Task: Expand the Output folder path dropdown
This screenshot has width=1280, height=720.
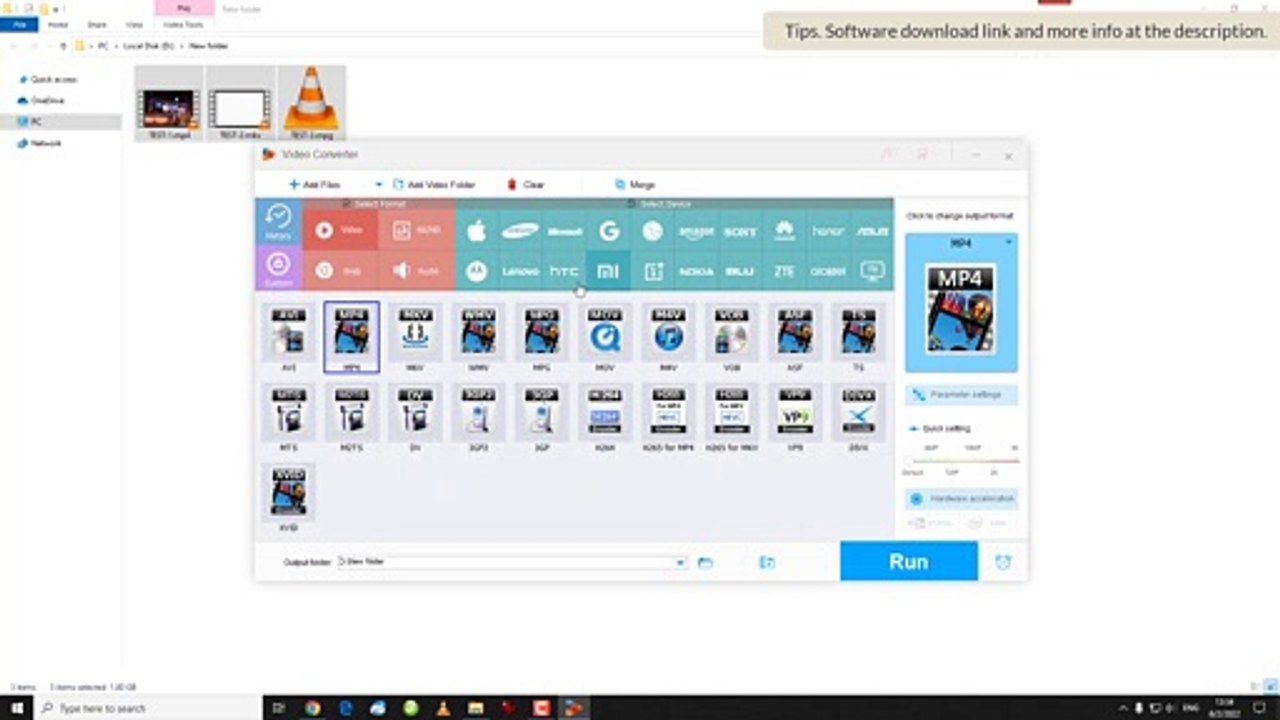Action: [681, 563]
